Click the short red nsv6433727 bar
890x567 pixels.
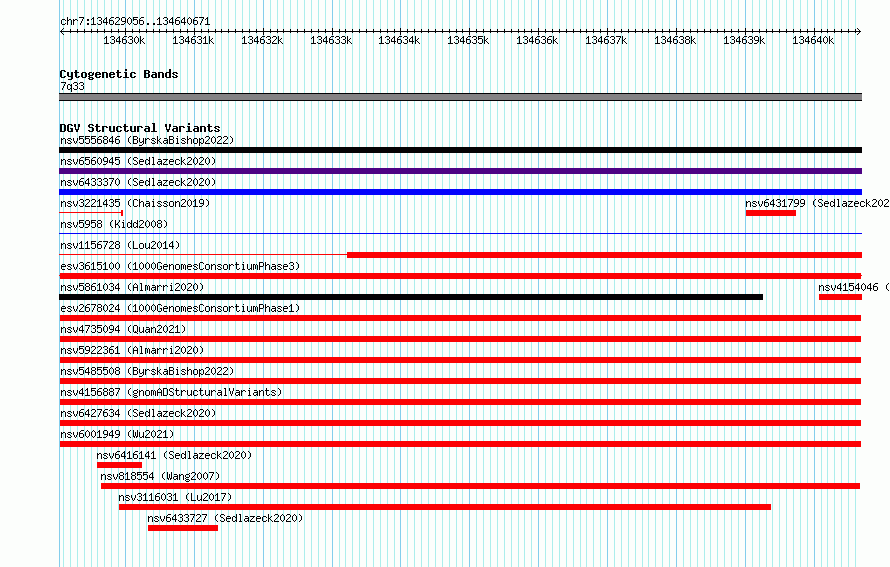183,528
